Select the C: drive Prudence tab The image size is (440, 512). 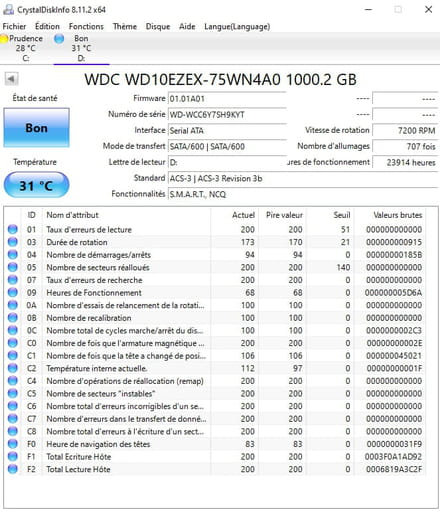[26, 48]
